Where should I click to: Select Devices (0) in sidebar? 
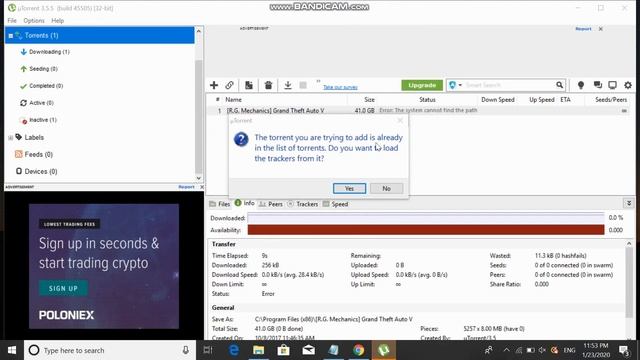(x=41, y=171)
